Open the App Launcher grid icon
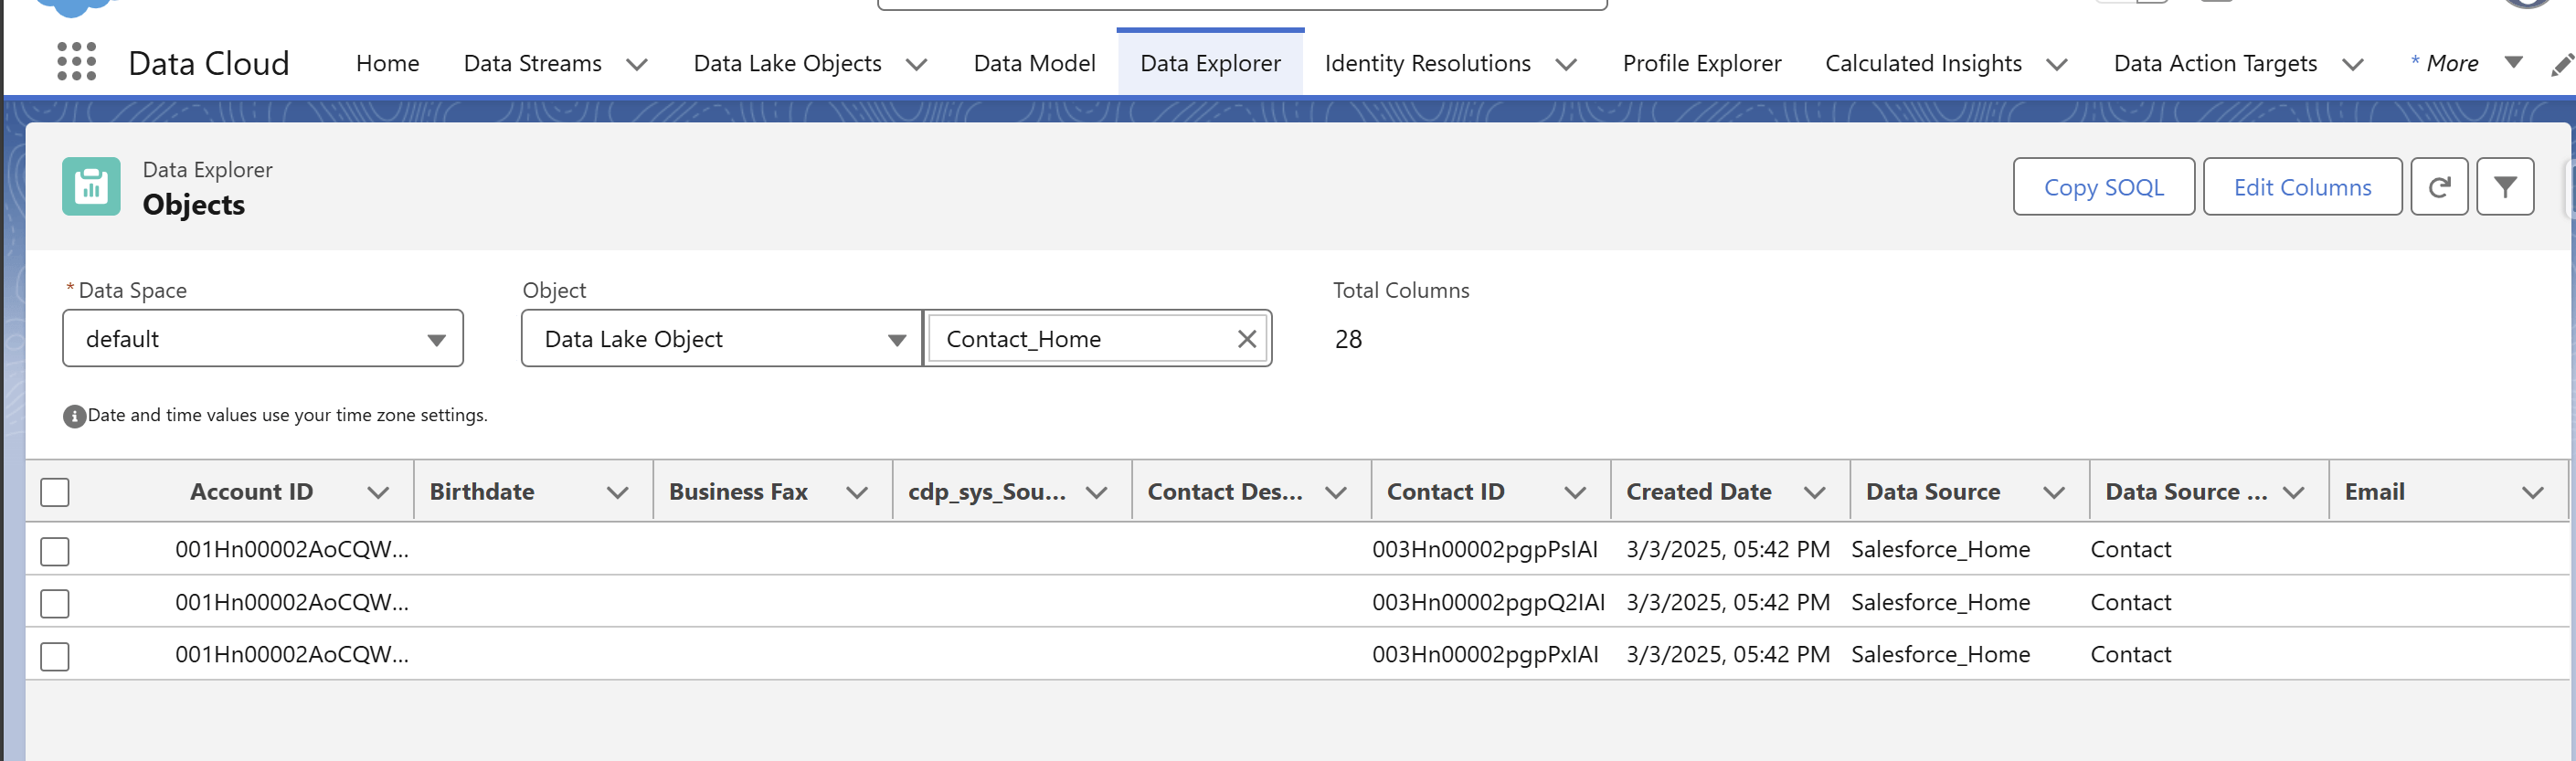The height and width of the screenshot is (761, 2576). click(x=77, y=62)
